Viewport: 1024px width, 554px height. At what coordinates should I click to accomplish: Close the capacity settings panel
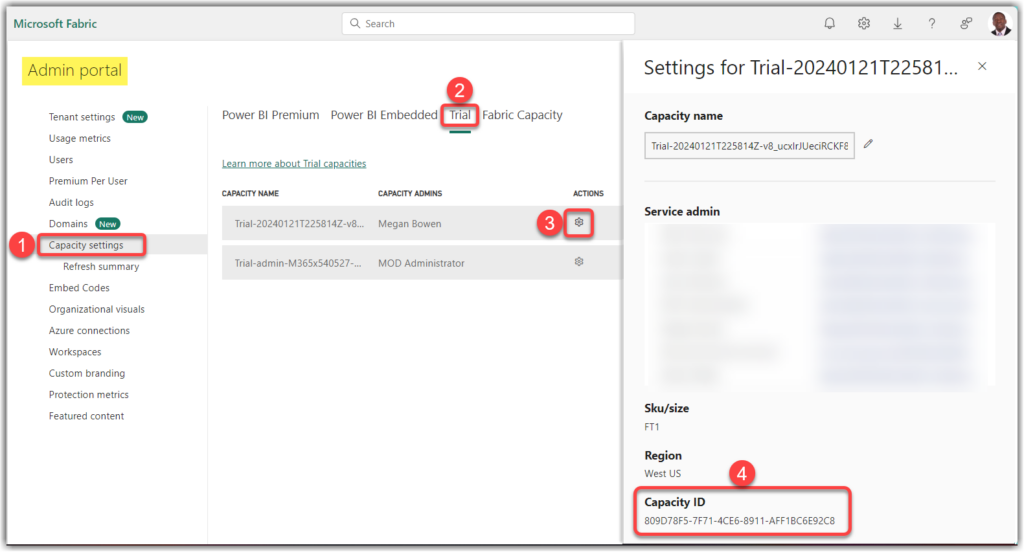click(982, 66)
